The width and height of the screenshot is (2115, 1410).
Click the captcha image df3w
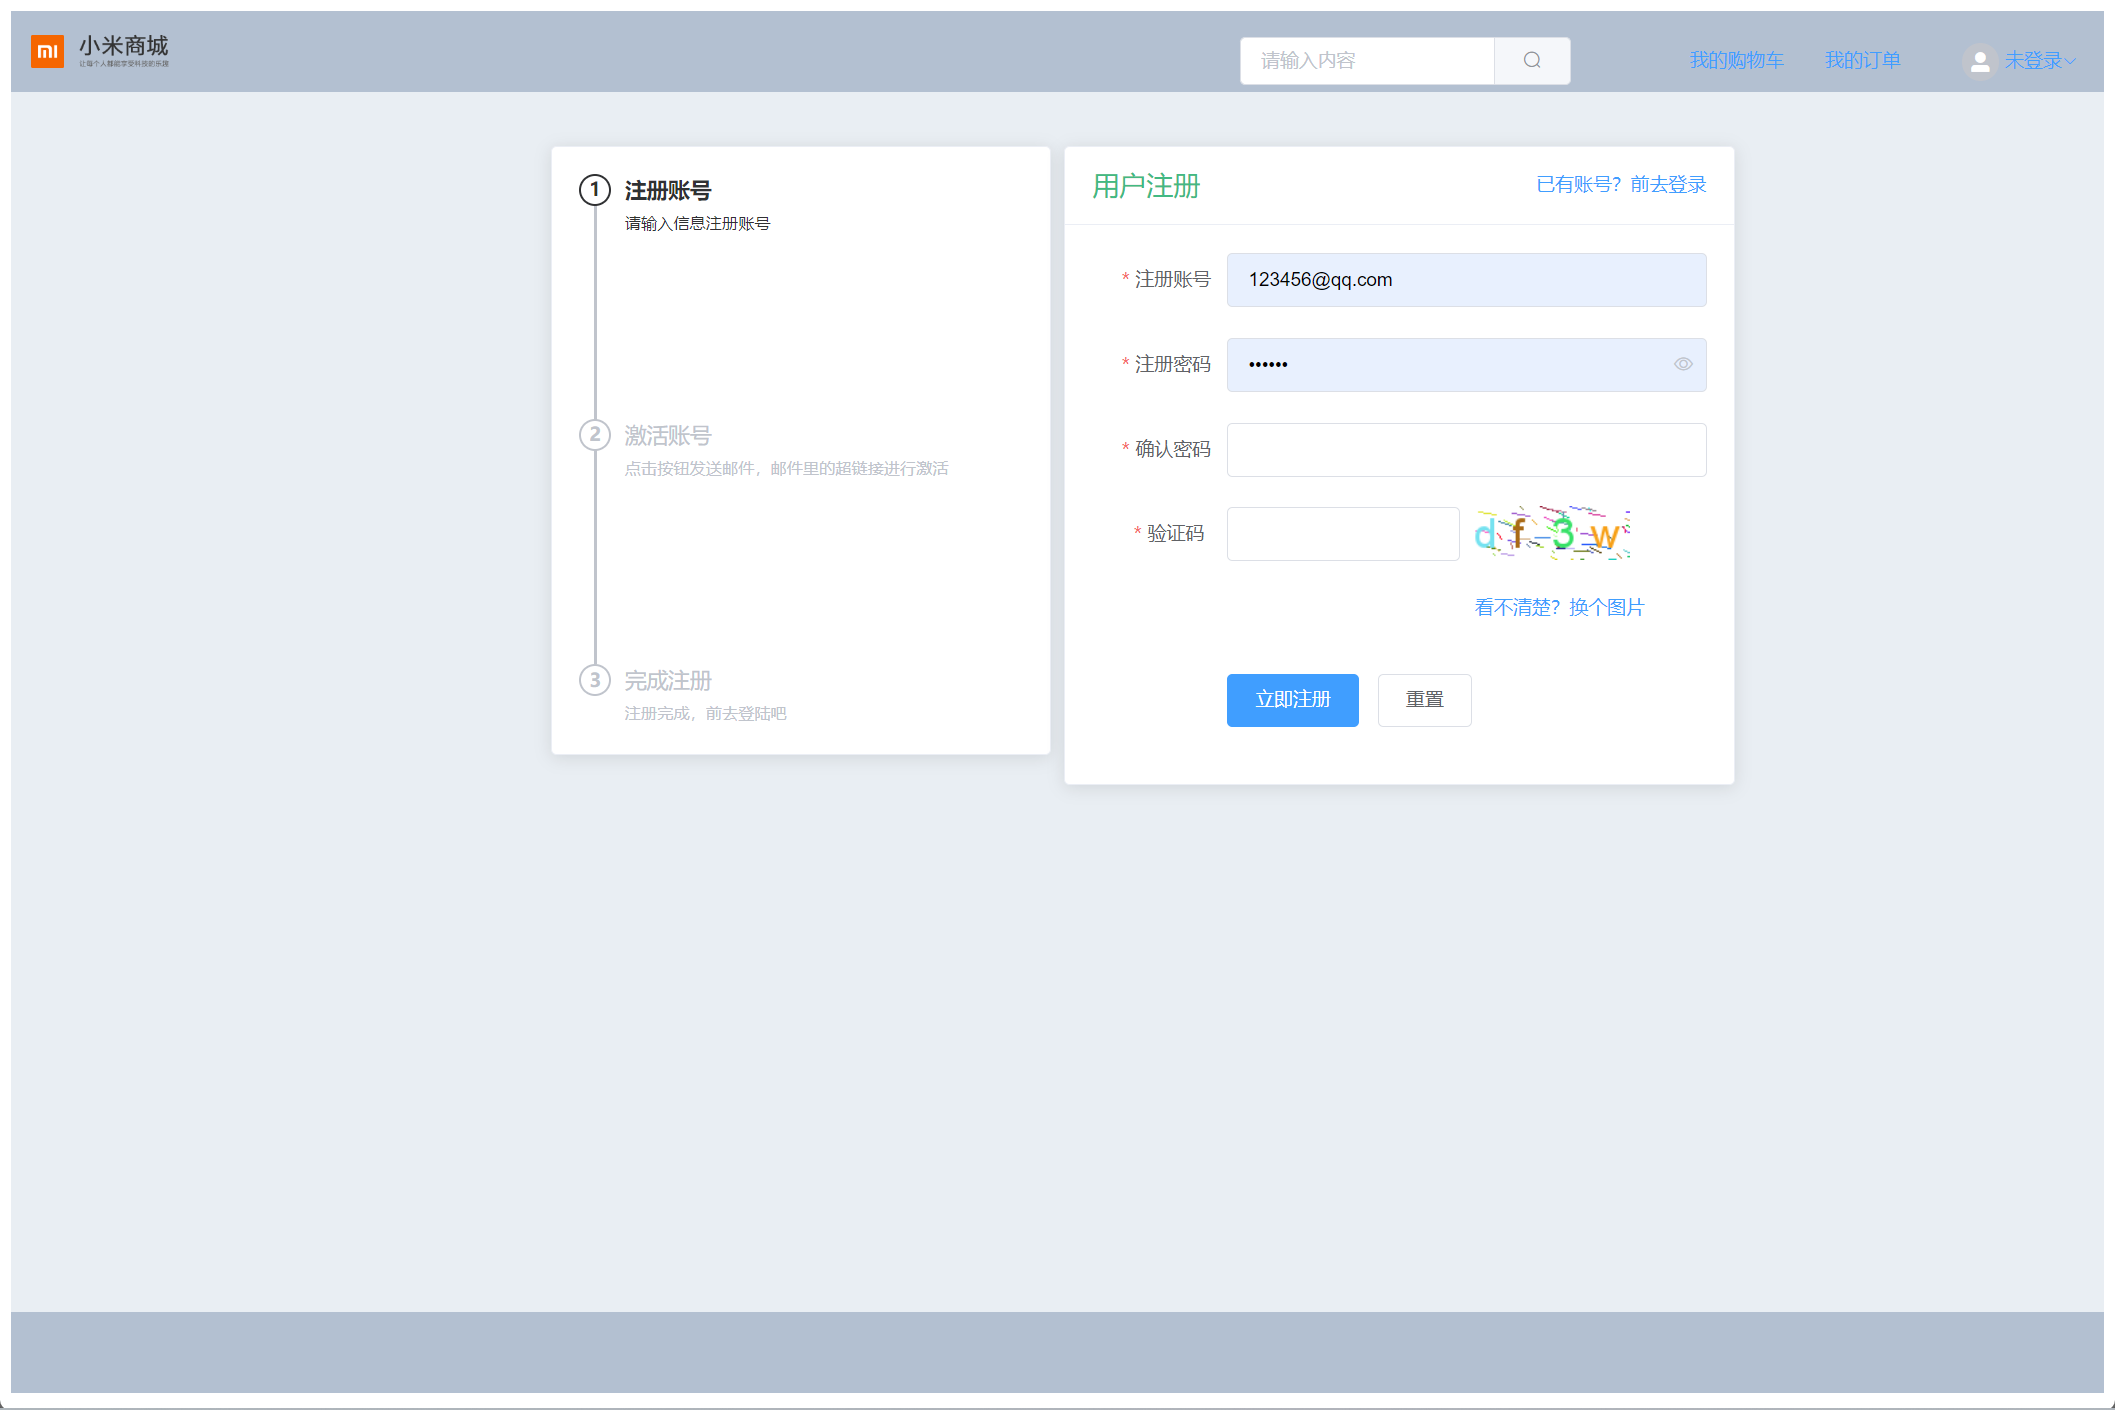(1552, 533)
